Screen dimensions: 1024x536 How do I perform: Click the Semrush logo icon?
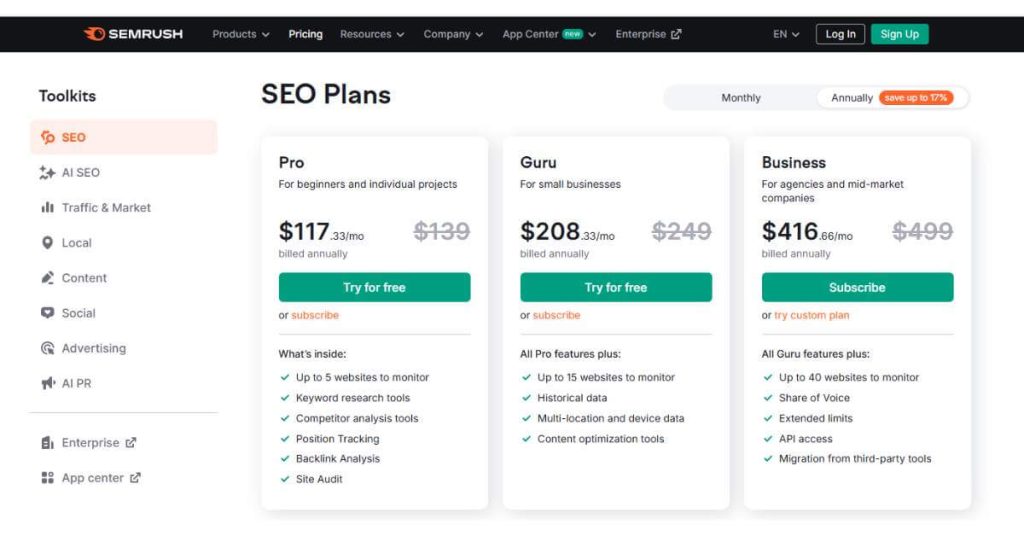95,34
